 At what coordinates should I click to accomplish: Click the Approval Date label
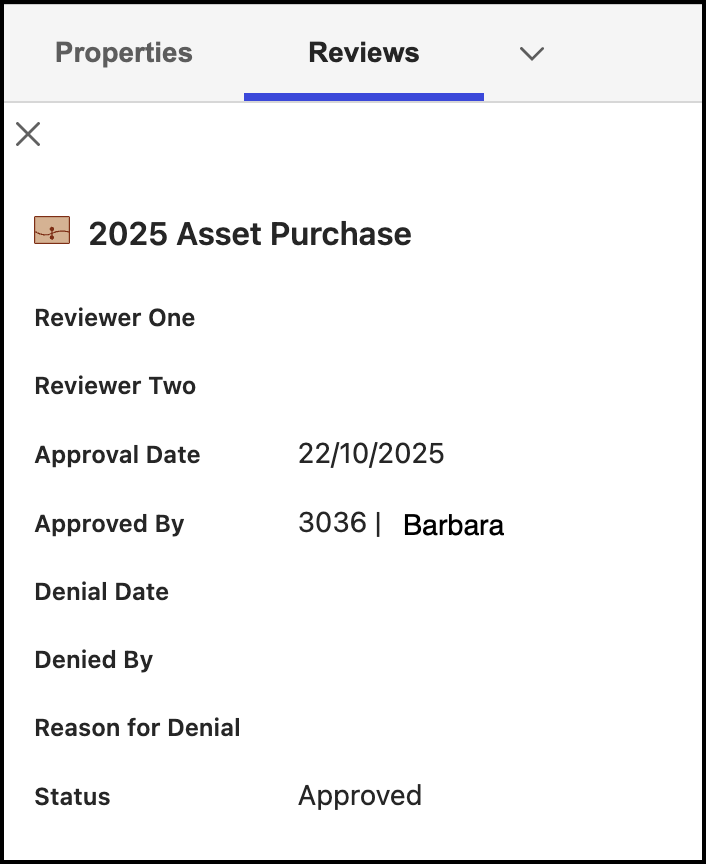[117, 455]
